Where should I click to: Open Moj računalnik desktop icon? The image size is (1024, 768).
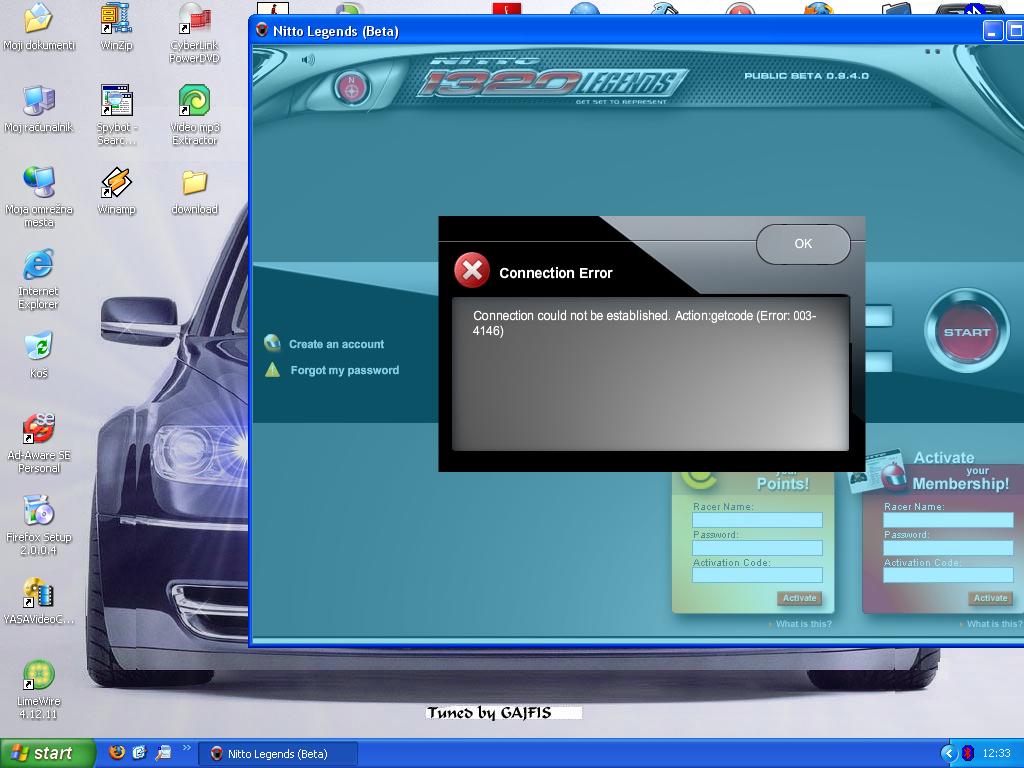point(39,108)
